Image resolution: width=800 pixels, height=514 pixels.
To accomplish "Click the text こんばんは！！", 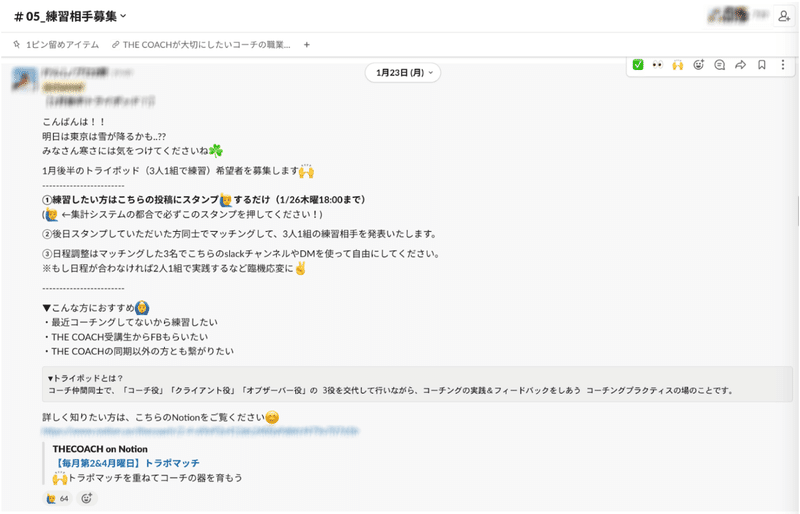I will [73, 122].
